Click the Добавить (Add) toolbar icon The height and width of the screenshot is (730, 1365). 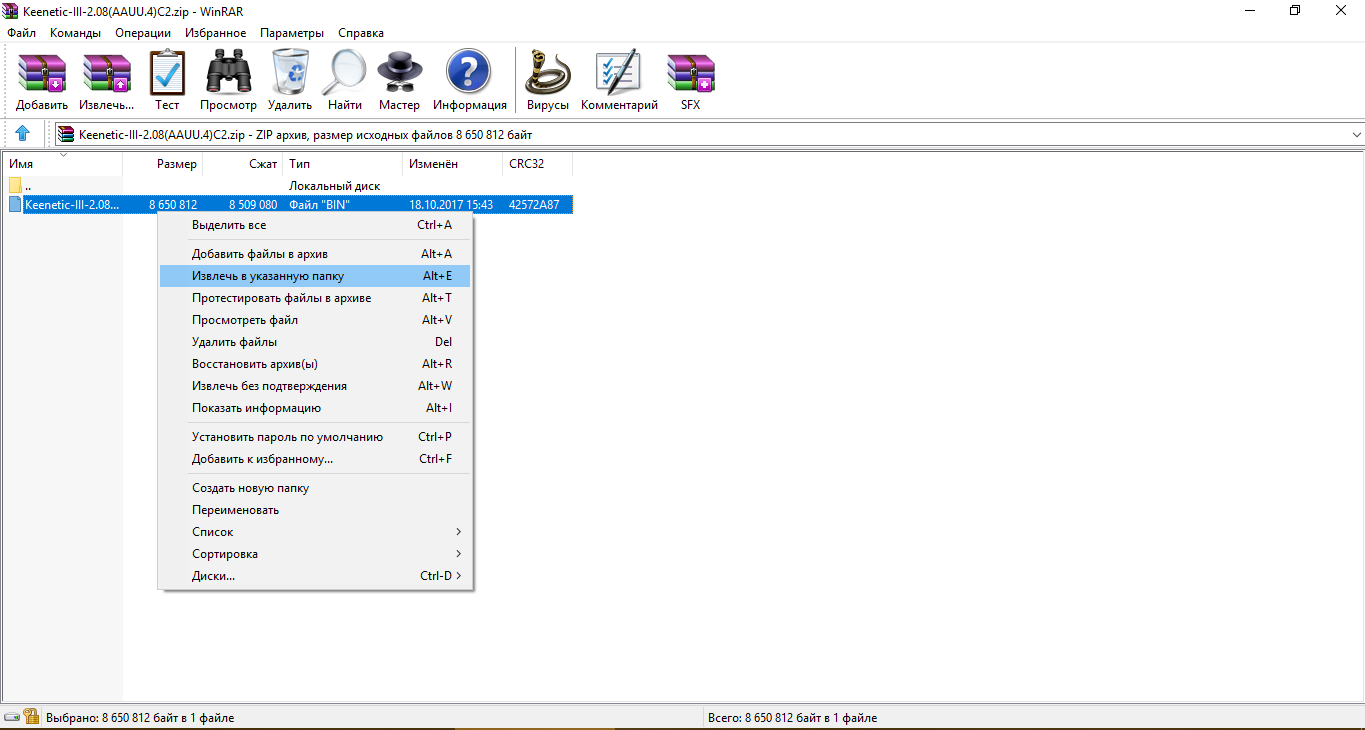(42, 80)
